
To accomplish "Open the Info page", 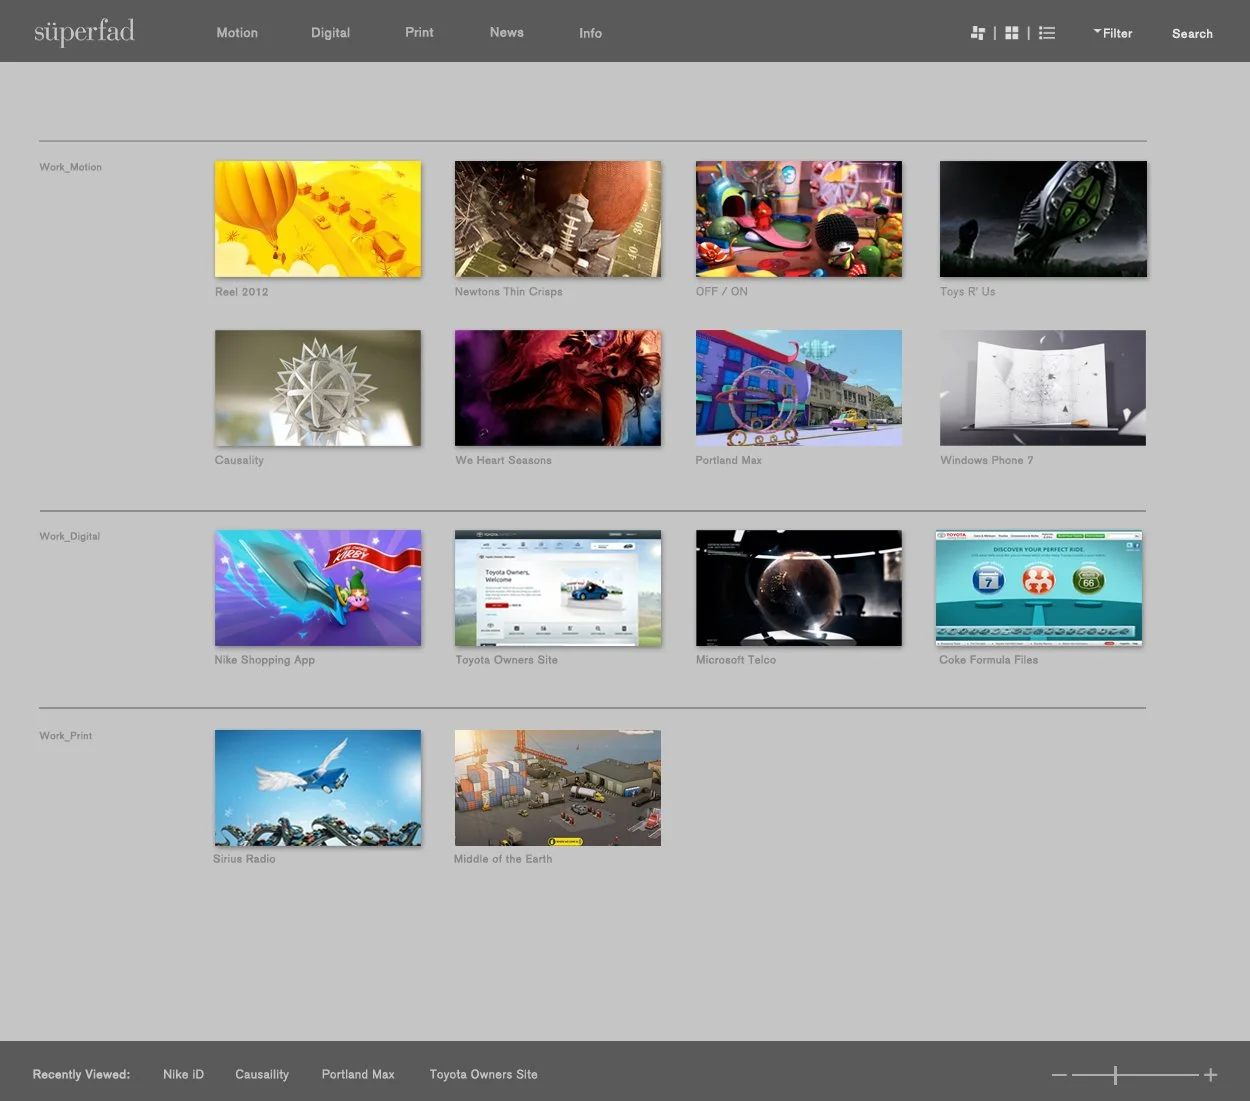I will point(590,33).
